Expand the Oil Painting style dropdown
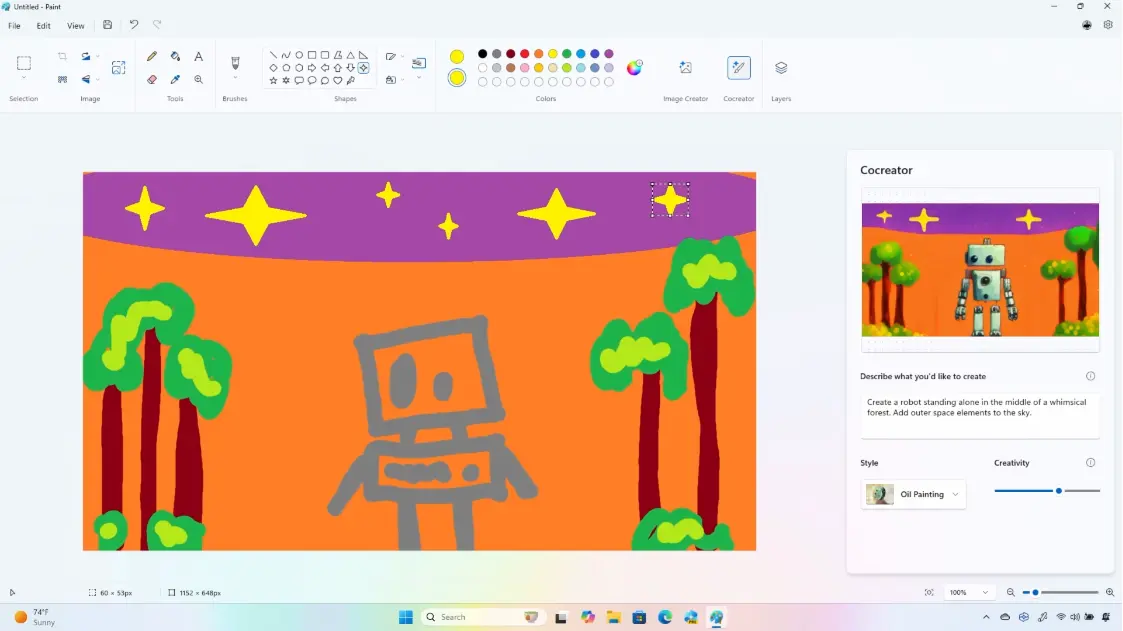Image resolution: width=1123 pixels, height=631 pixels. [913, 494]
